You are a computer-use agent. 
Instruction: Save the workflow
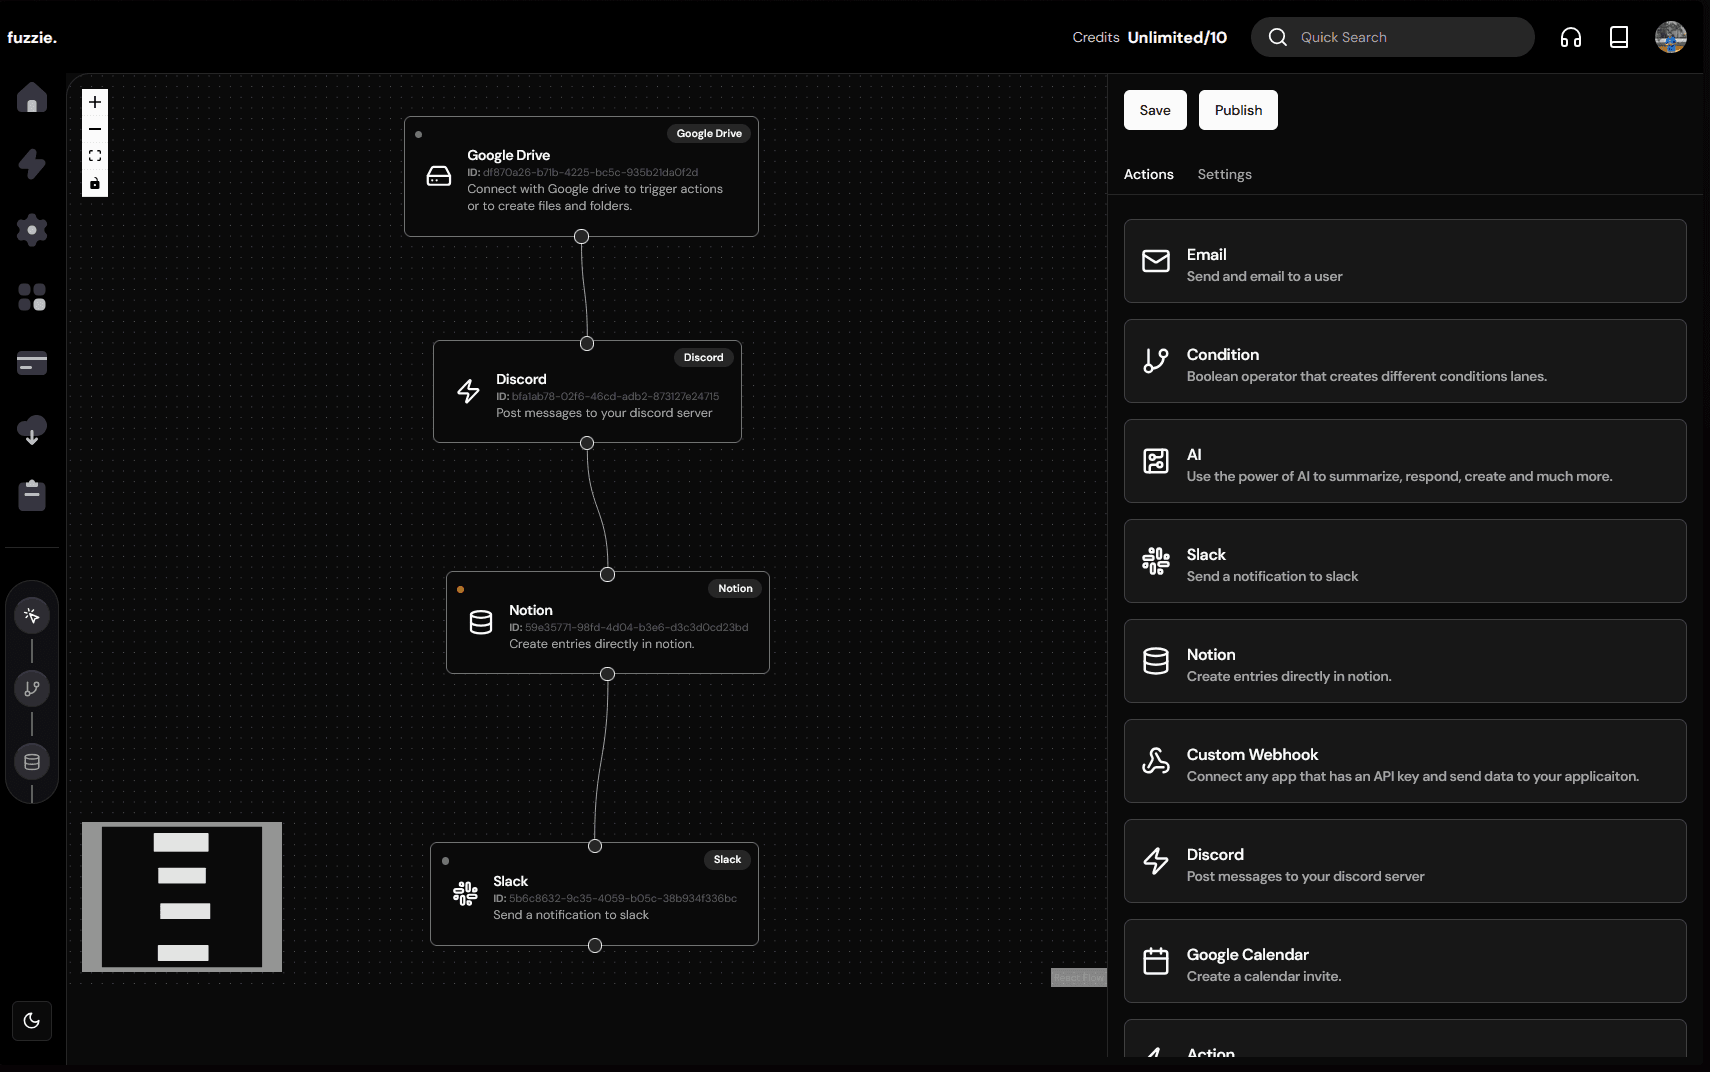point(1155,110)
